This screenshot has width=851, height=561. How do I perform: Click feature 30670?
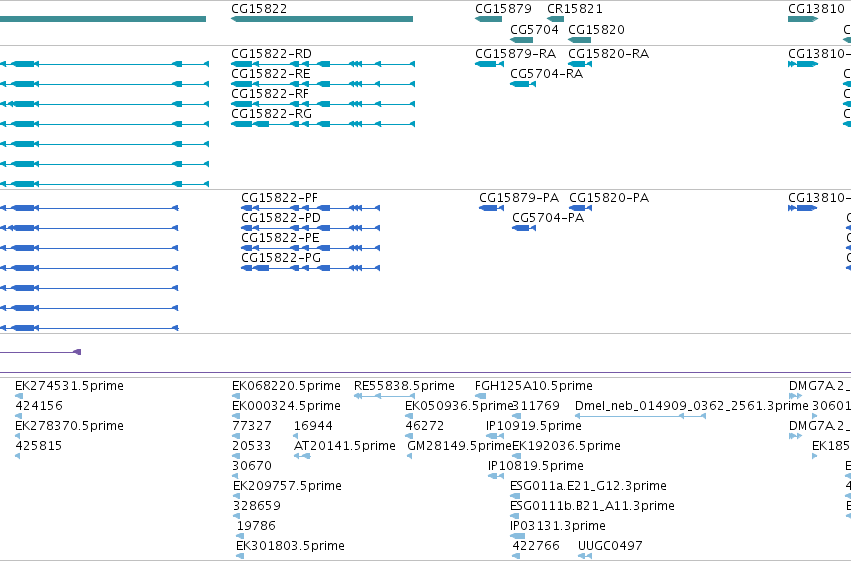click(x=235, y=476)
